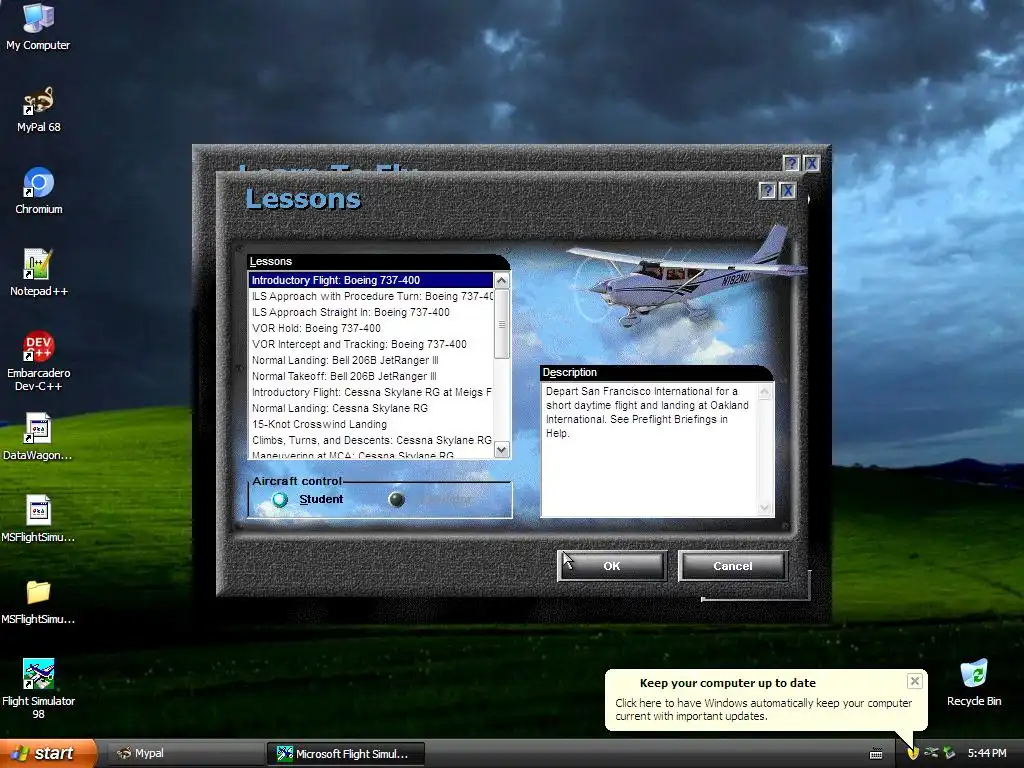
Task: Select the Notepad++ desktop shortcut
Action: click(x=38, y=273)
